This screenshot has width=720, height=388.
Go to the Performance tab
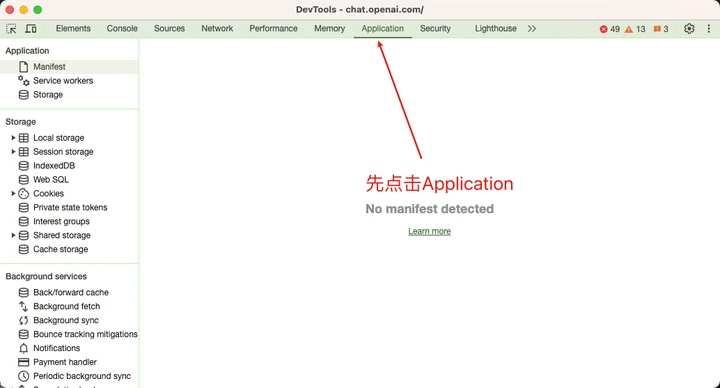point(274,28)
